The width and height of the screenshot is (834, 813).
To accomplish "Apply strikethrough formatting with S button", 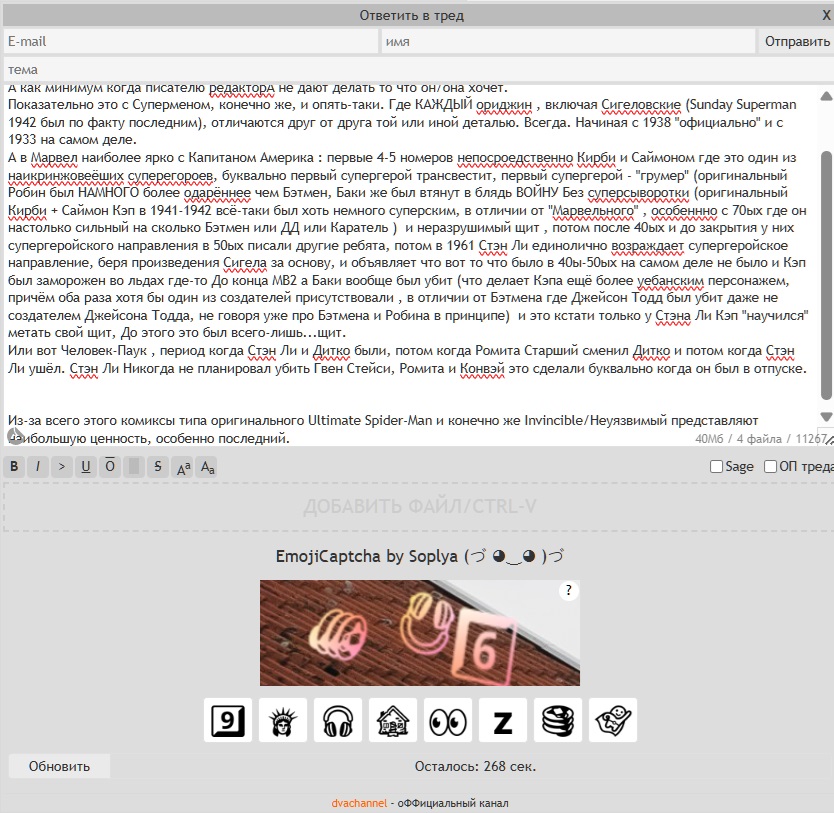I will [158, 467].
